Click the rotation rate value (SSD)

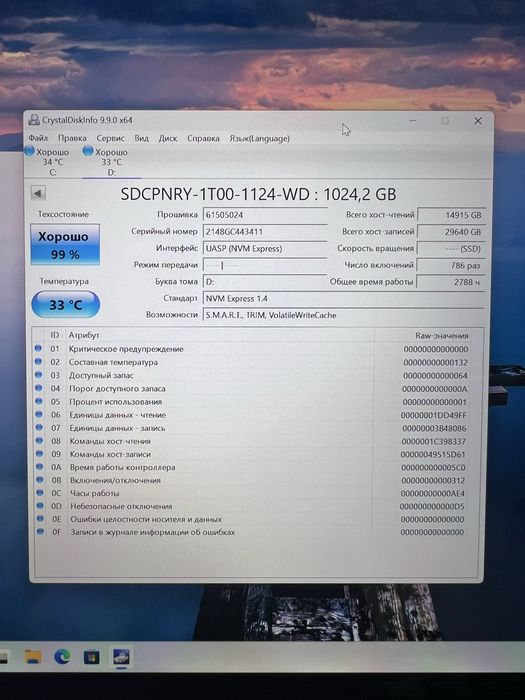pyautogui.click(x=451, y=248)
